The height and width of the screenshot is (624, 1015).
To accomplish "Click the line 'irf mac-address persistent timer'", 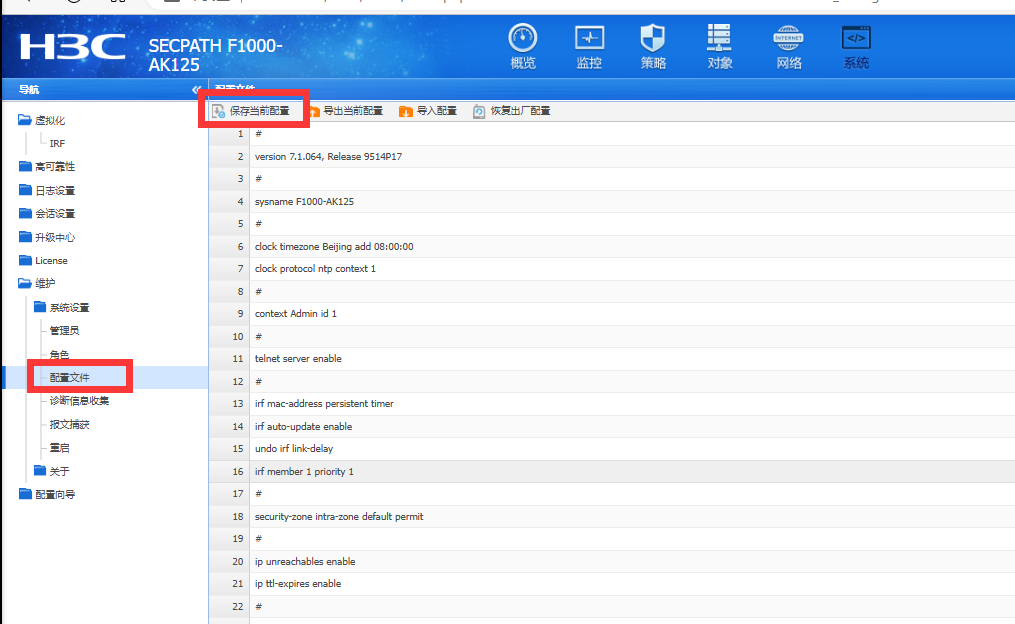I will click(x=324, y=403).
